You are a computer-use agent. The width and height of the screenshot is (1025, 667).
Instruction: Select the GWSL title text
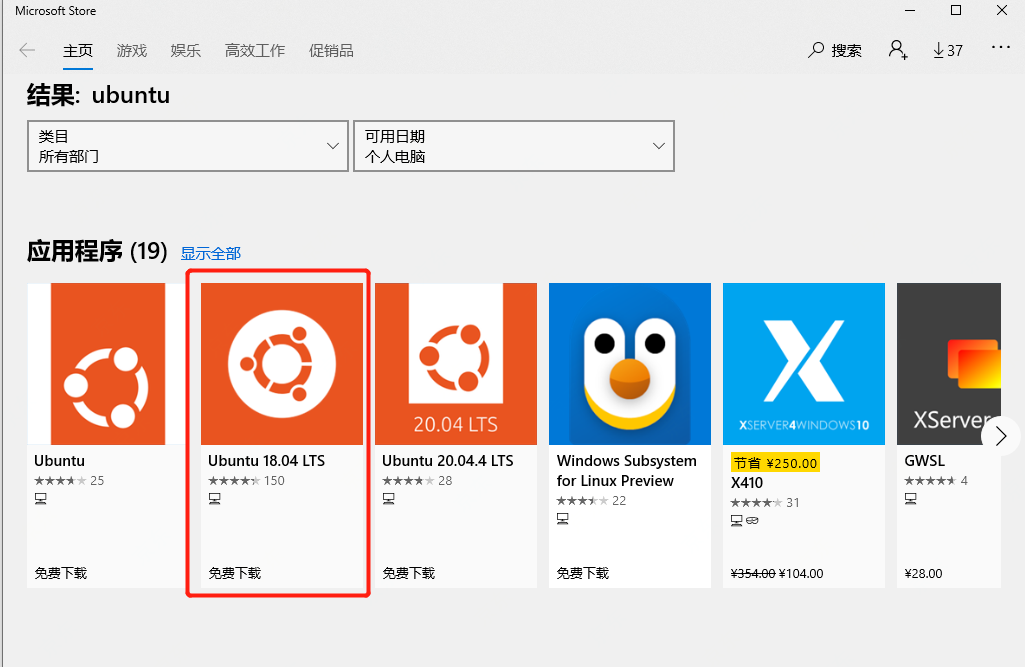pyautogui.click(x=924, y=461)
